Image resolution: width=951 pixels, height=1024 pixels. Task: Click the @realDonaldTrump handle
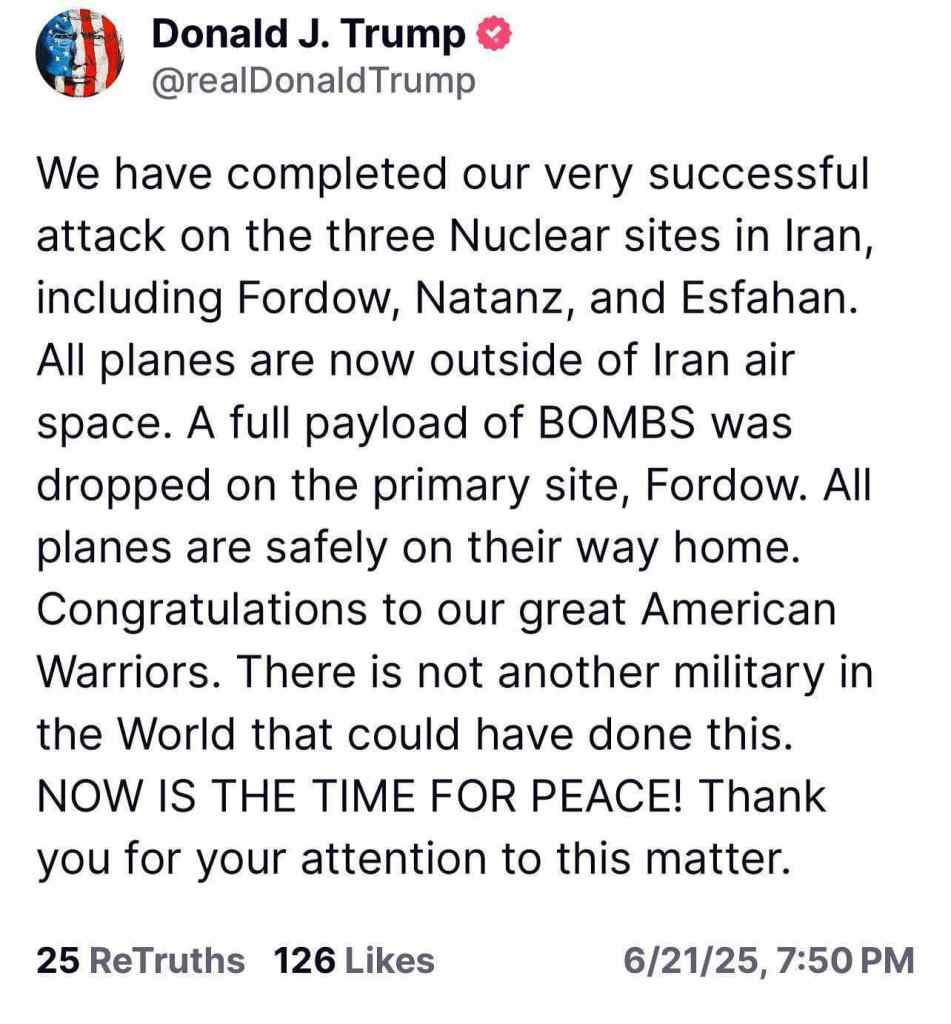312,82
